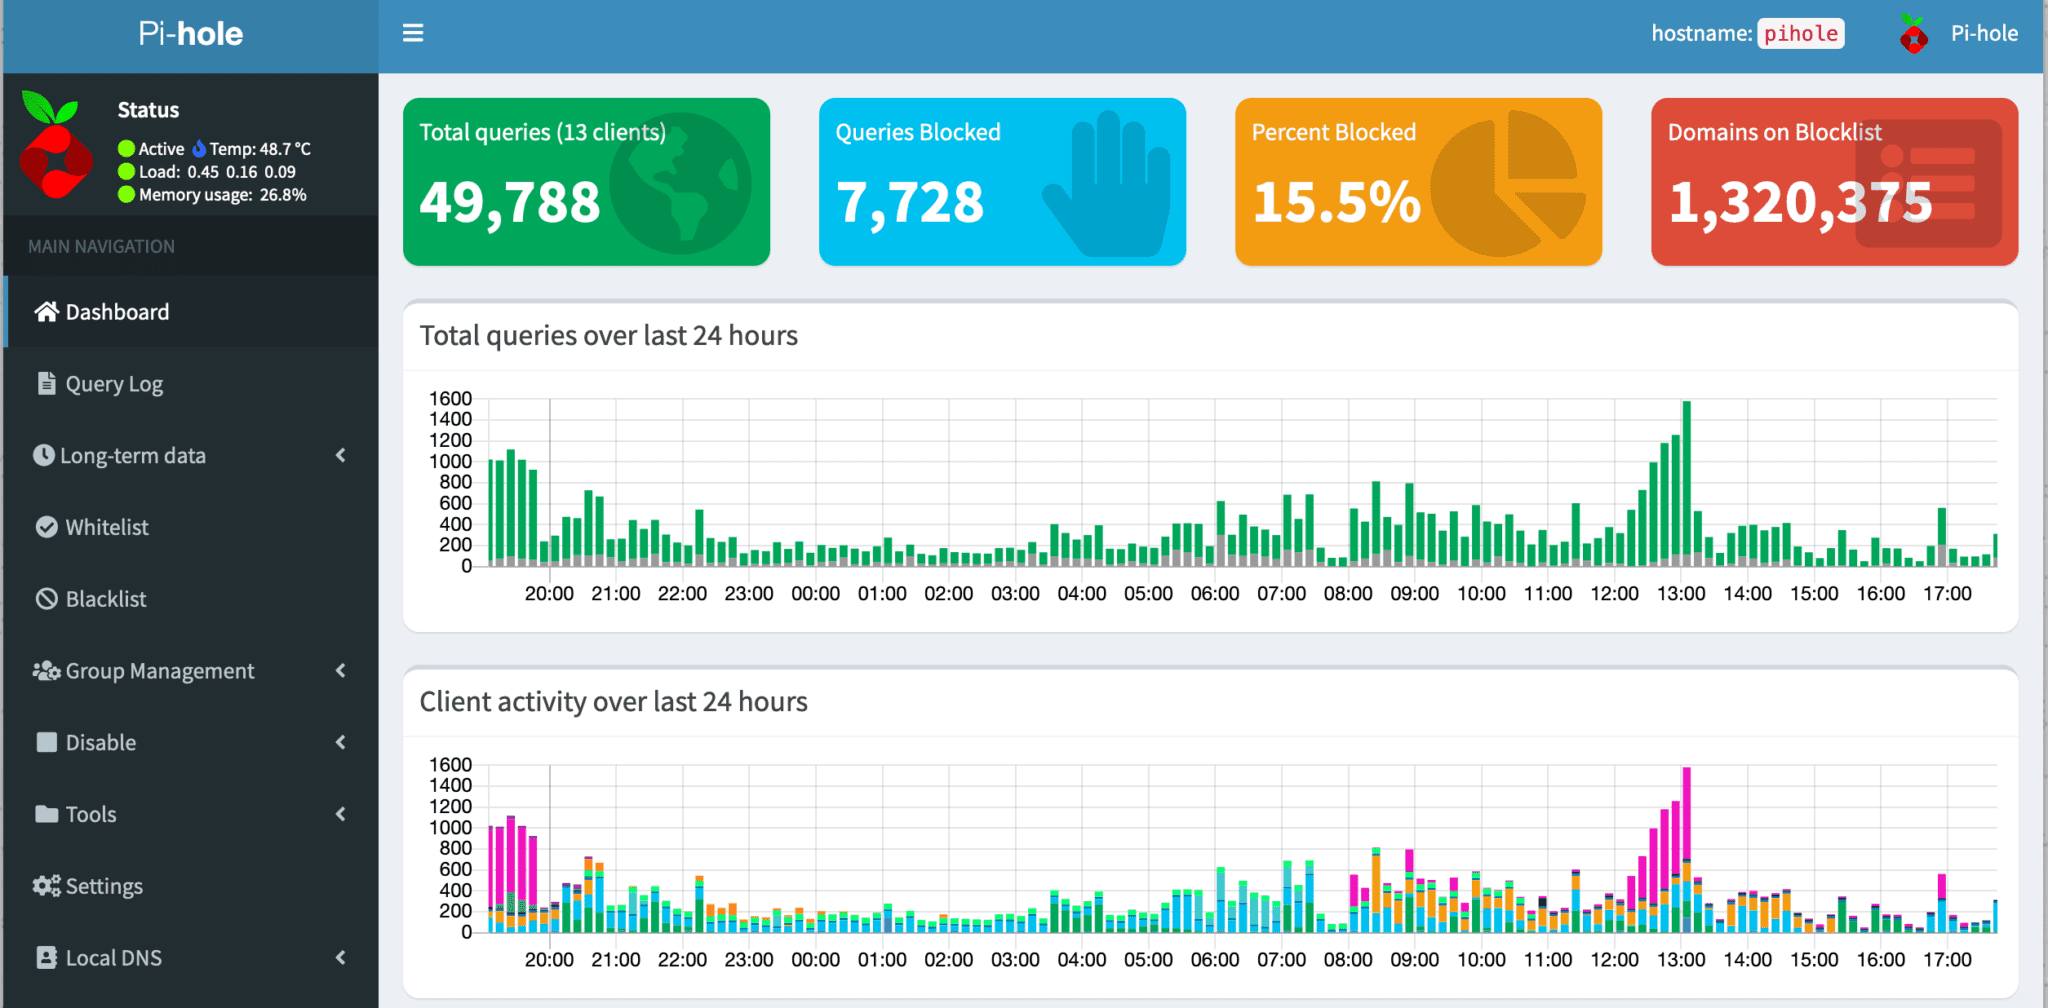Click the Pi-hole raspberry logo in the header
This screenshot has width=2048, height=1008.
coord(1912,33)
